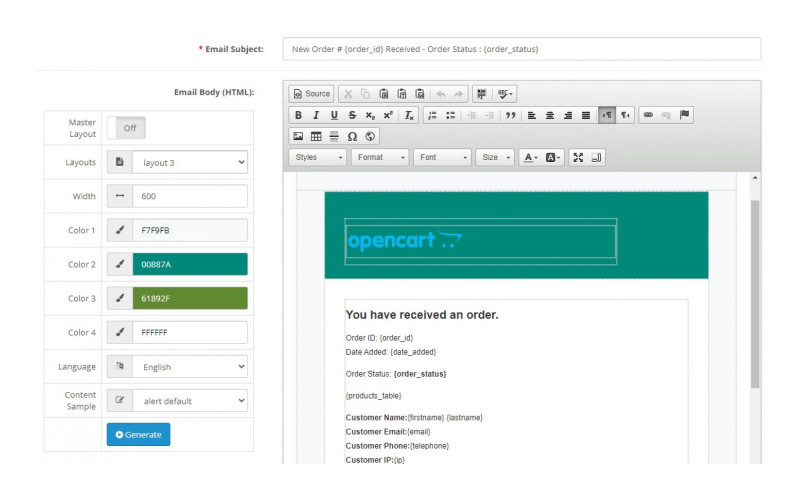This screenshot has height=500, width=800.
Task: Click the Color 3 brush icon
Action: tap(120, 298)
